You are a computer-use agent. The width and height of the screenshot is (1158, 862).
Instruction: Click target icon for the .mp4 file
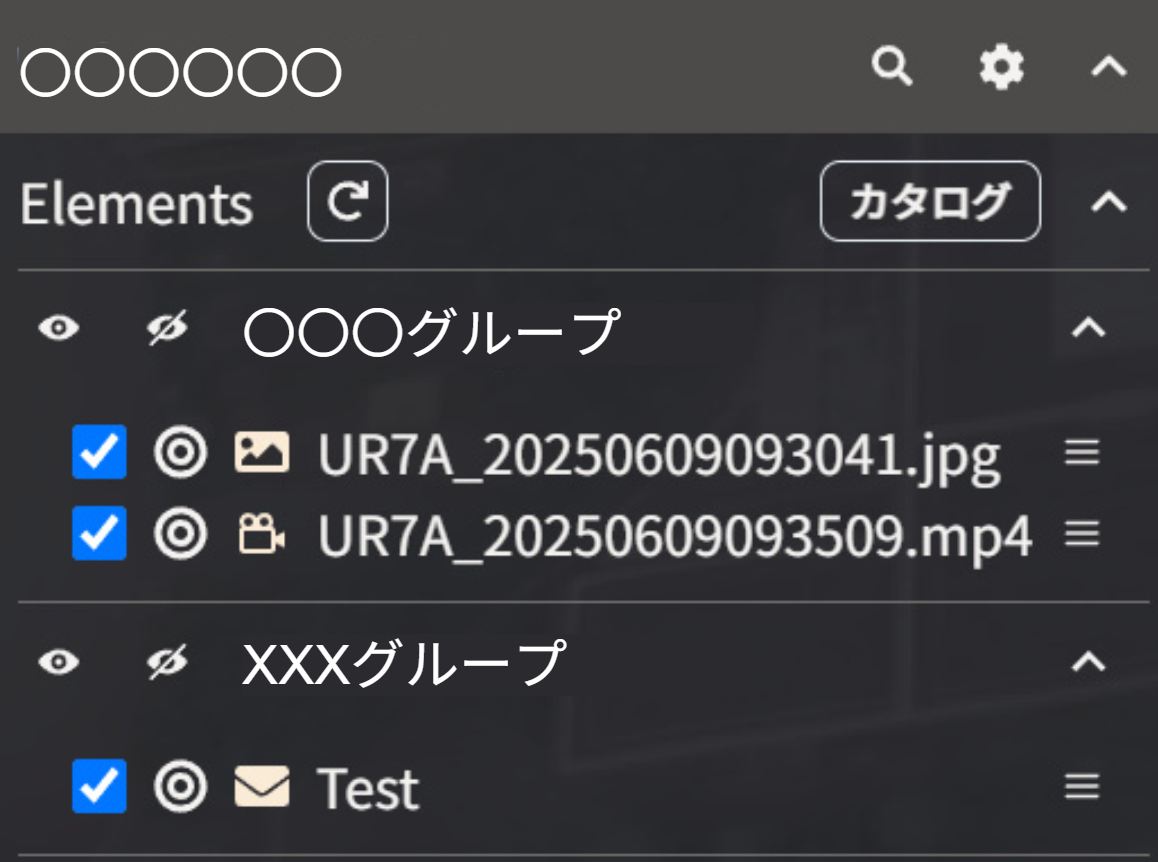click(180, 534)
